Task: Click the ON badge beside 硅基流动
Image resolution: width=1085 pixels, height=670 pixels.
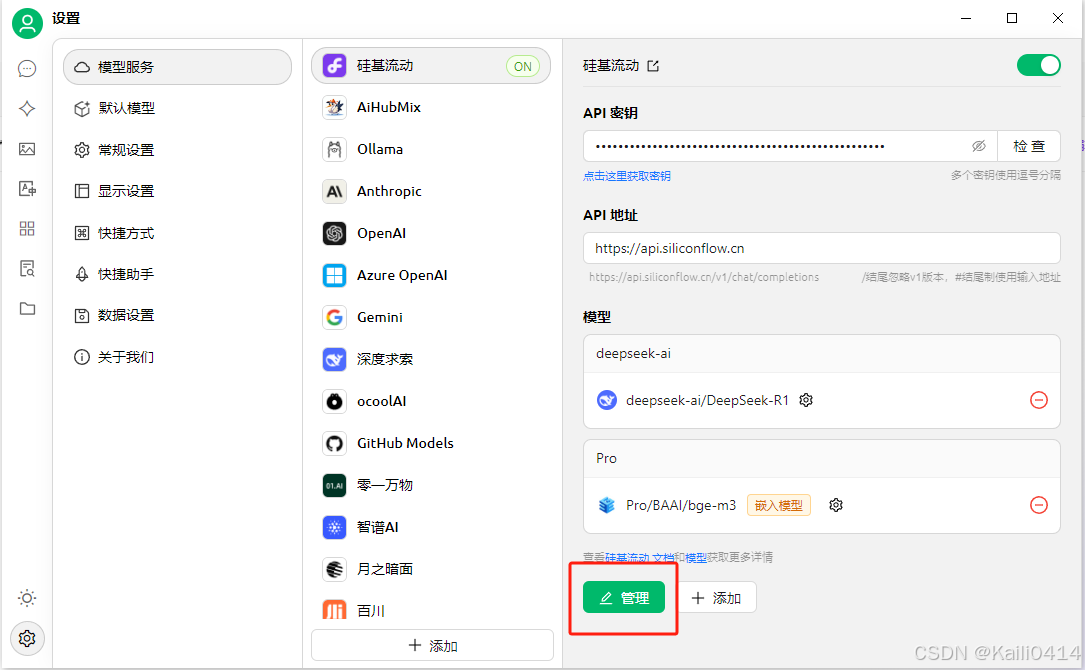Action: pyautogui.click(x=523, y=66)
